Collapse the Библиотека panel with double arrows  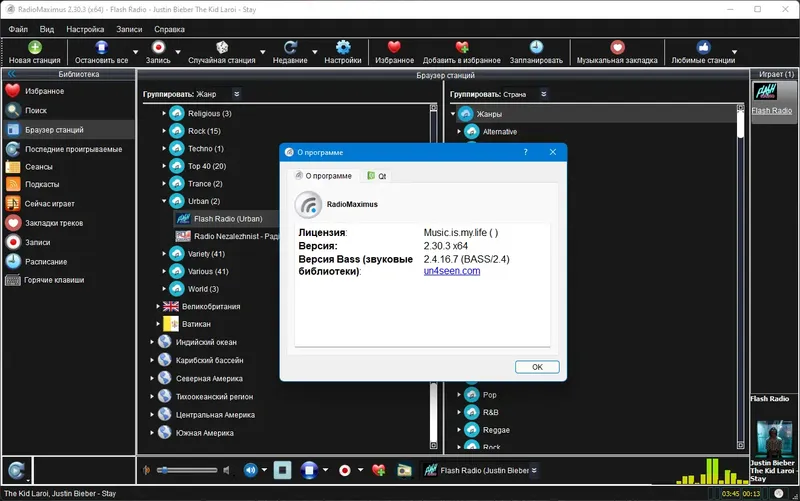tap(11, 74)
